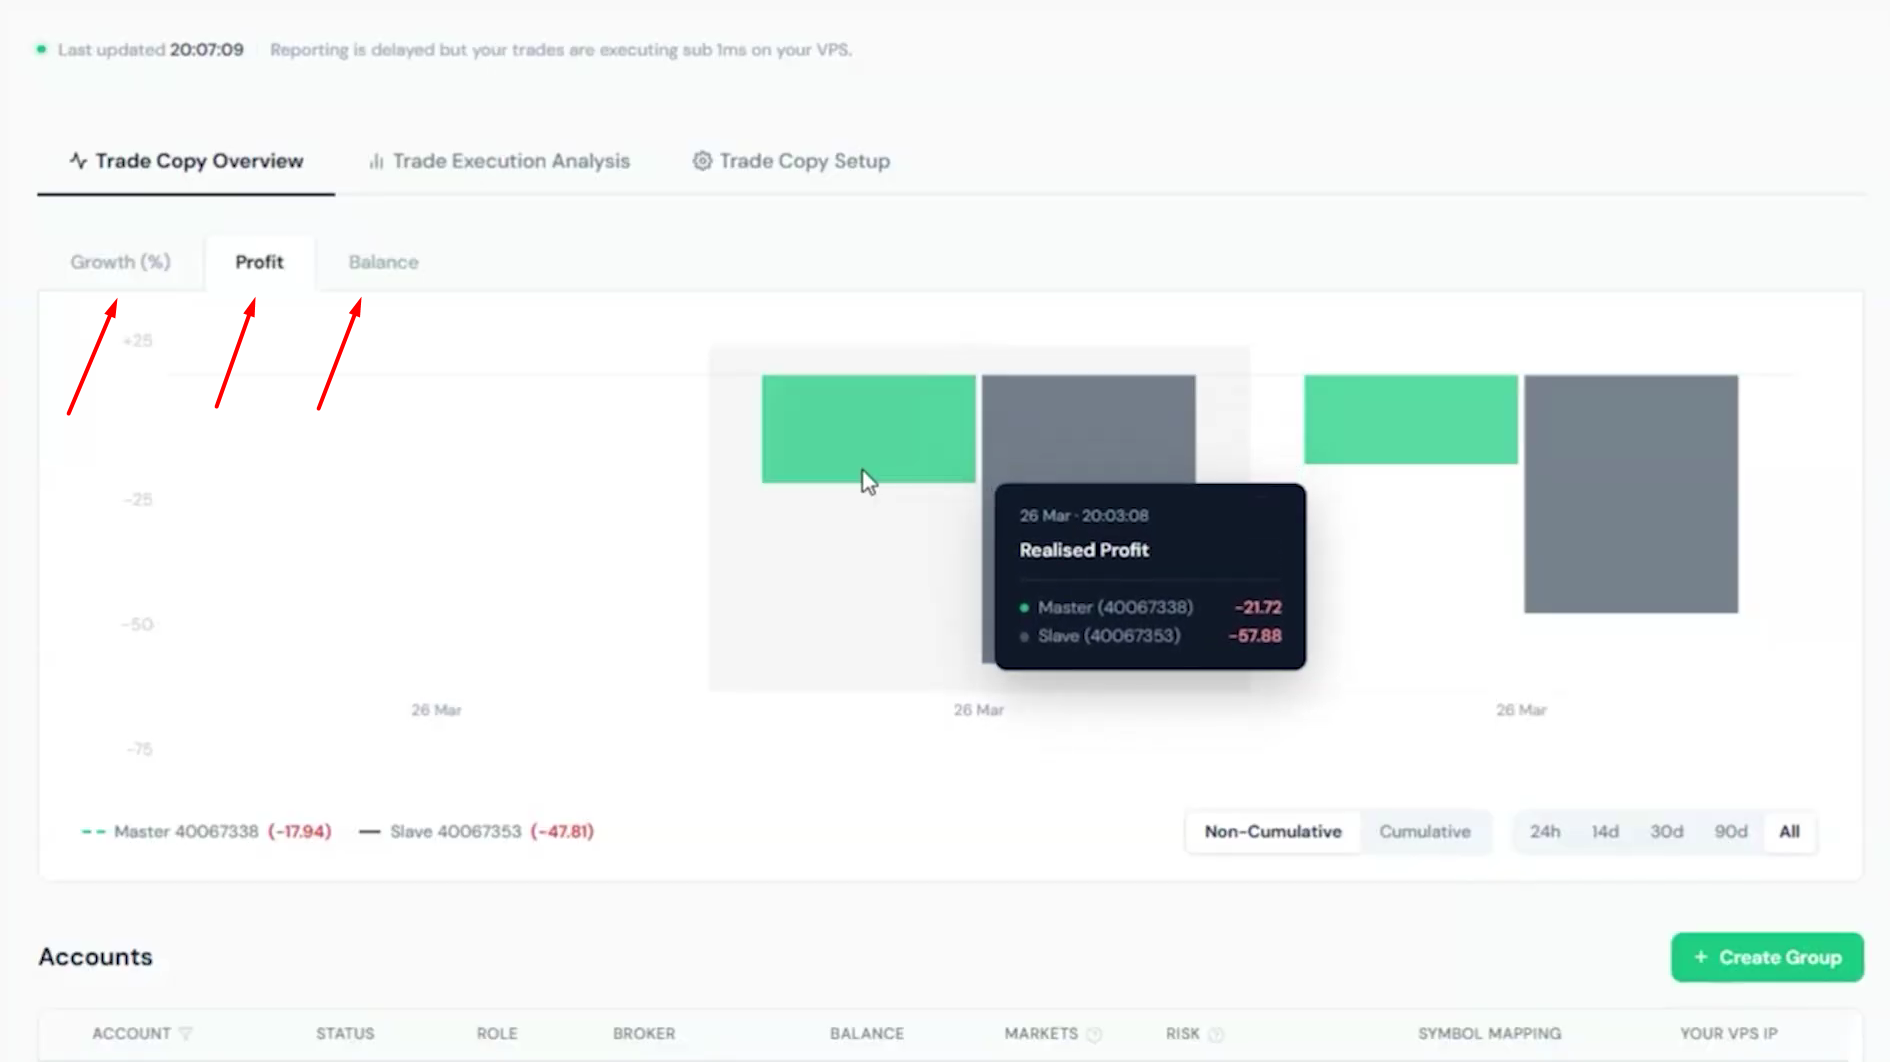This screenshot has width=1890, height=1062.
Task: Click the Master (40067338) tooltip row
Action: point(1150,607)
